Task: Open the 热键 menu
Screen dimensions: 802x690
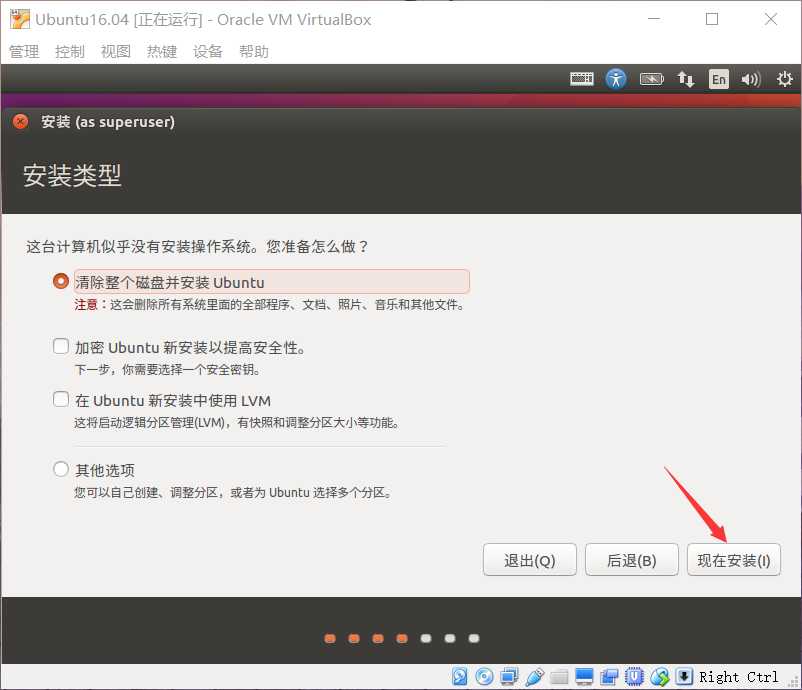Action: coord(162,51)
